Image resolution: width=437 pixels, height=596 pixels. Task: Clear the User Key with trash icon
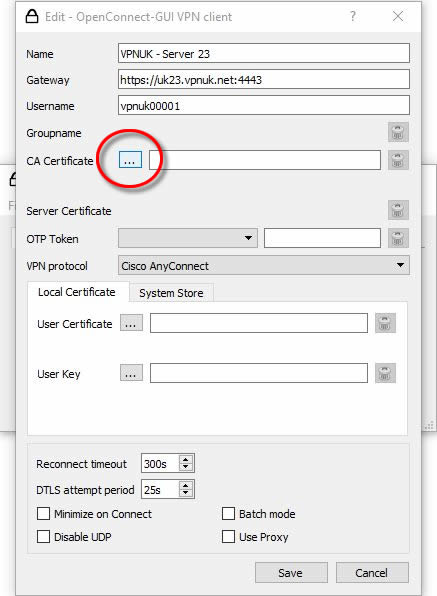tap(385, 373)
